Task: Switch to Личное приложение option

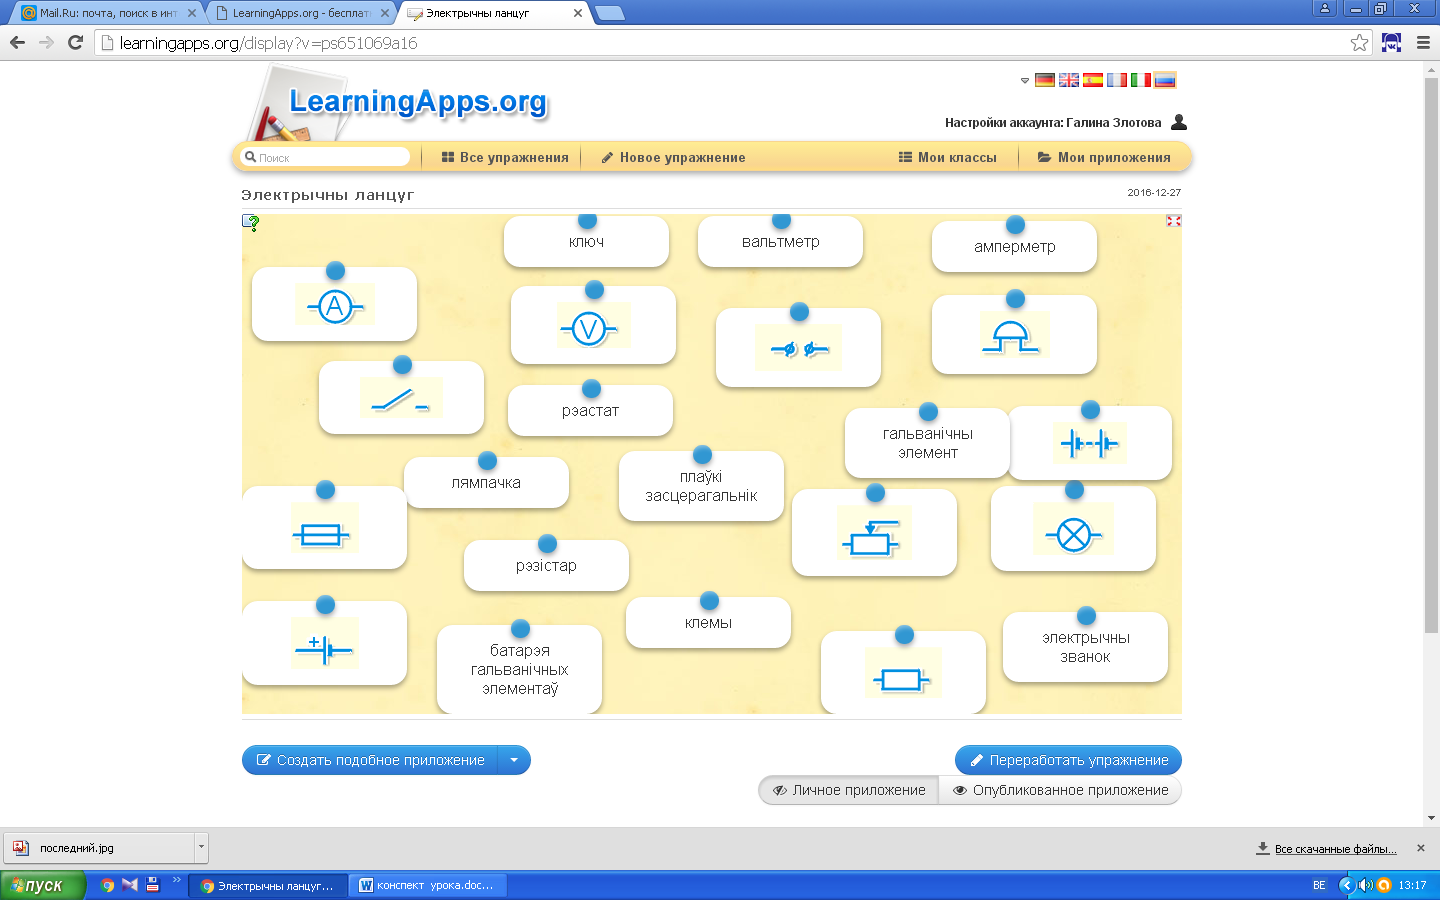Action: click(x=848, y=790)
